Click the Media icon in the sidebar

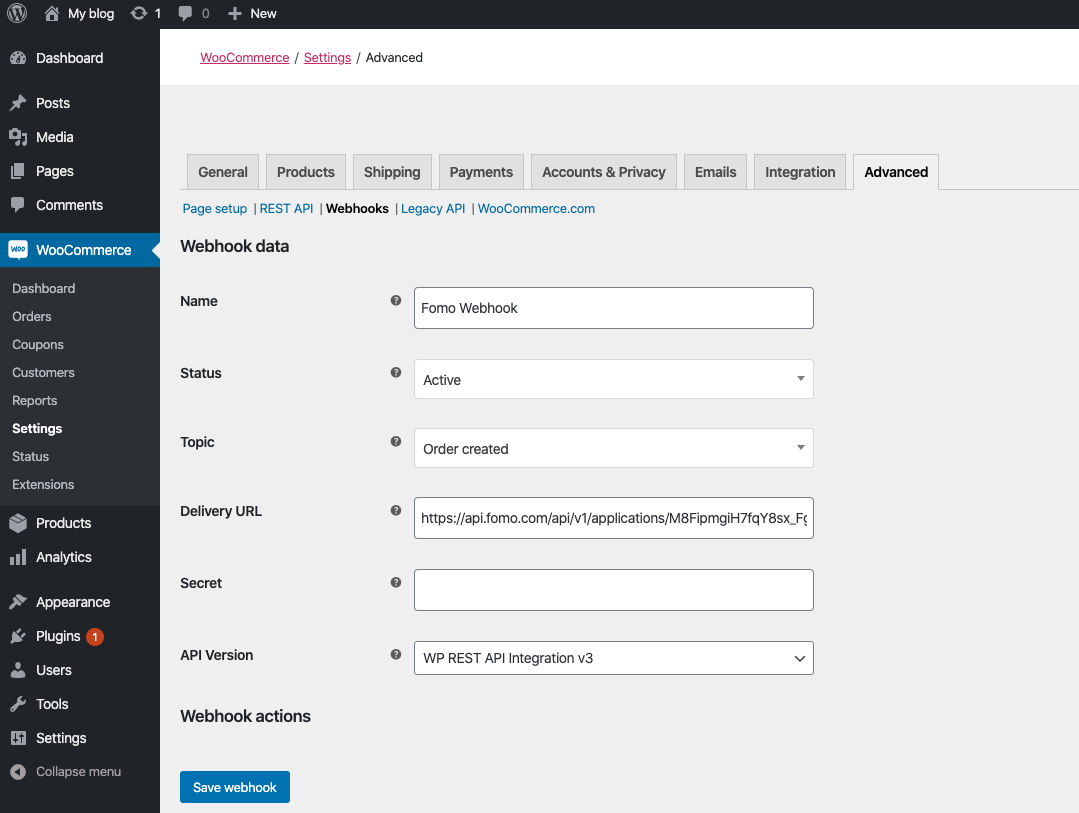[x=18, y=137]
